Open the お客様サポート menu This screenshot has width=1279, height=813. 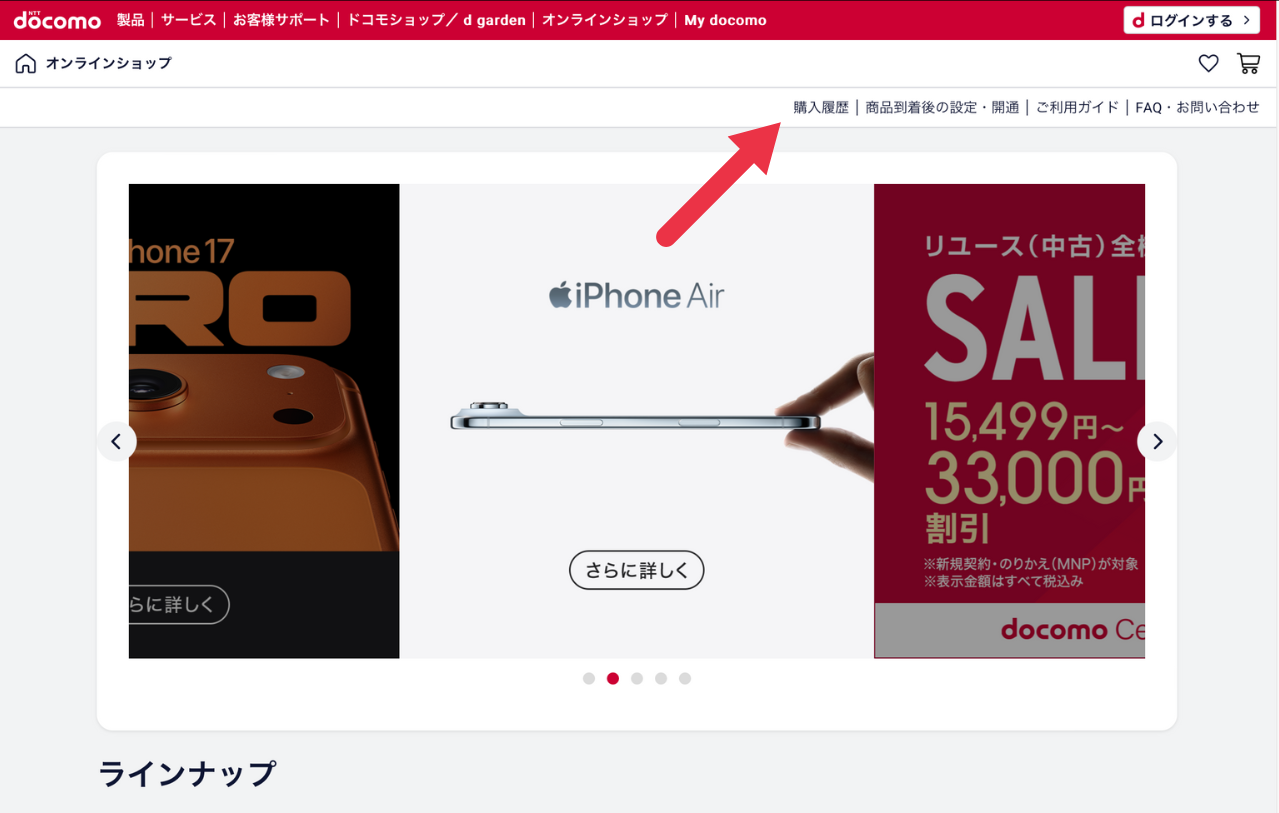pos(281,20)
